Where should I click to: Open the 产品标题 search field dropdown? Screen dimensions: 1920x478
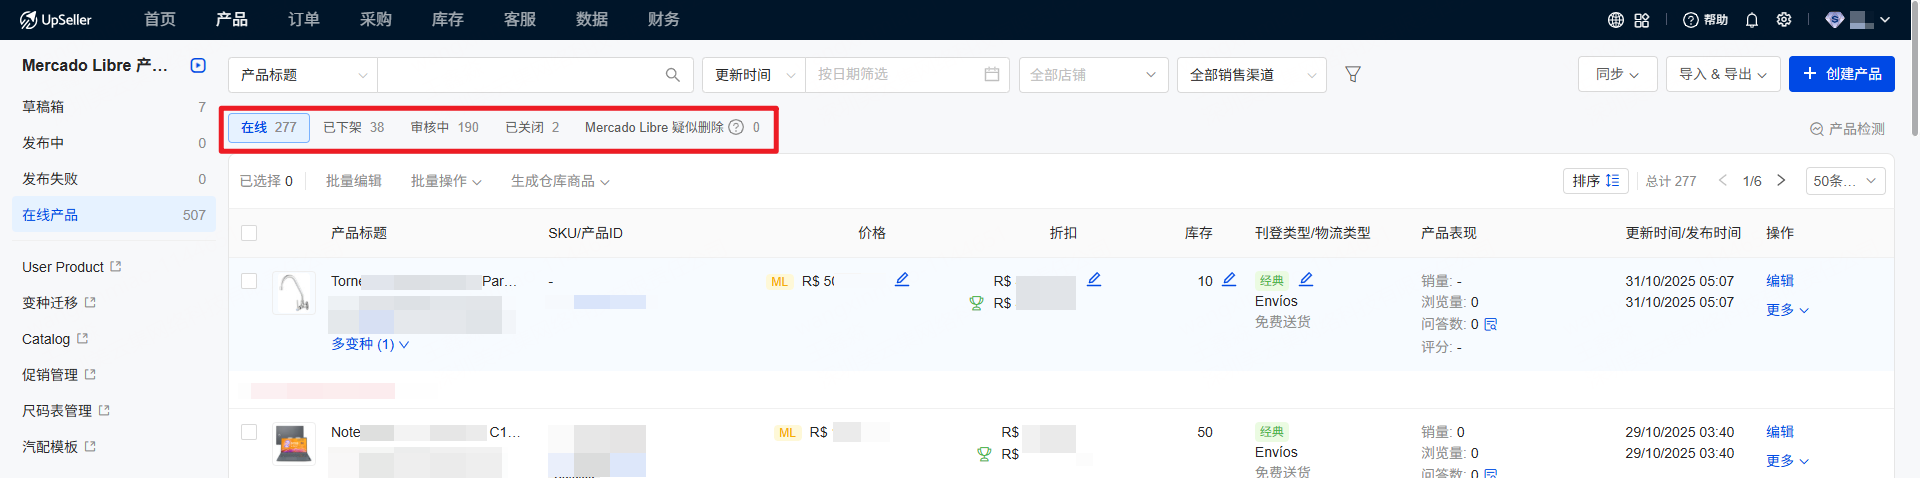pos(303,75)
